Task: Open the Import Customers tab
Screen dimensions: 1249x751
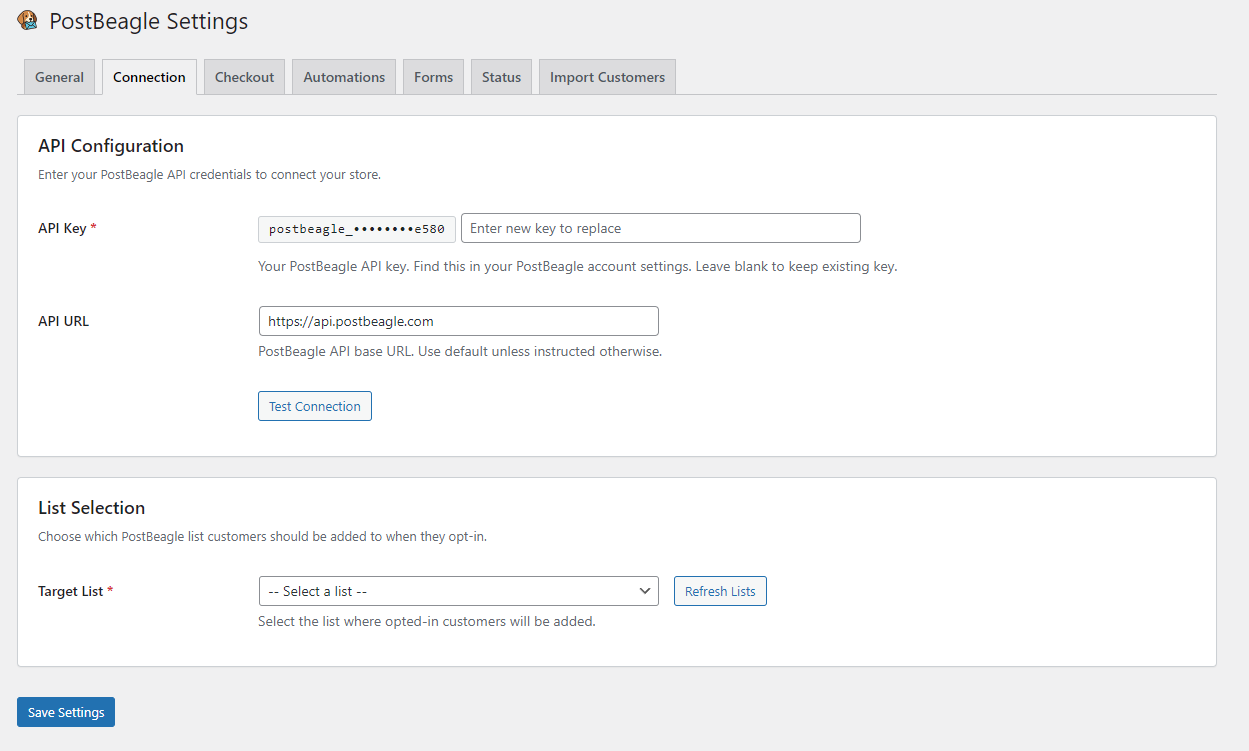Action: coord(607,77)
